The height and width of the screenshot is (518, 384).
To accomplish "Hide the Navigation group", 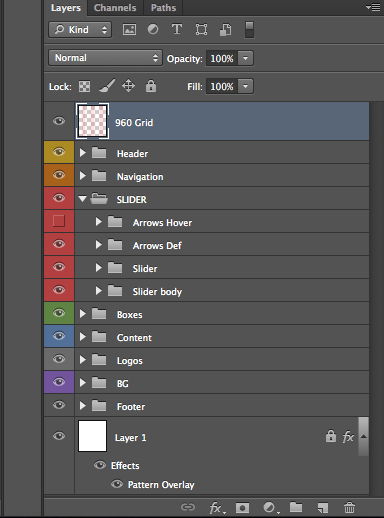I will pos(59,175).
